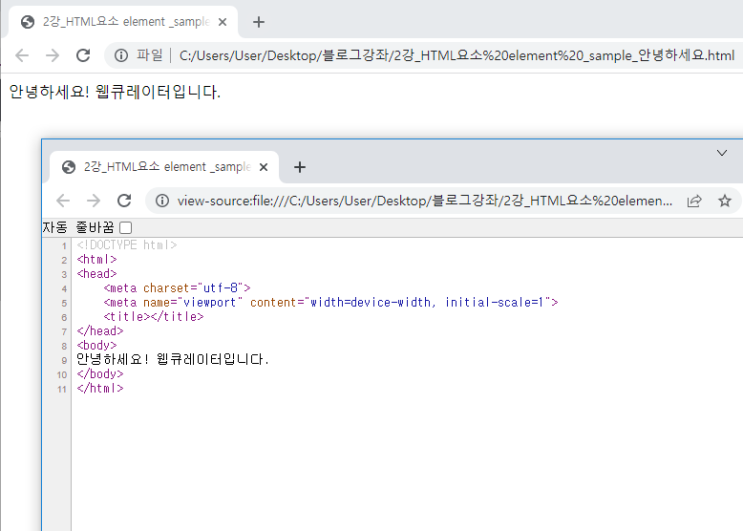Click the site info icon in rear window address bar
This screenshot has height=531, width=743.
[121, 55]
